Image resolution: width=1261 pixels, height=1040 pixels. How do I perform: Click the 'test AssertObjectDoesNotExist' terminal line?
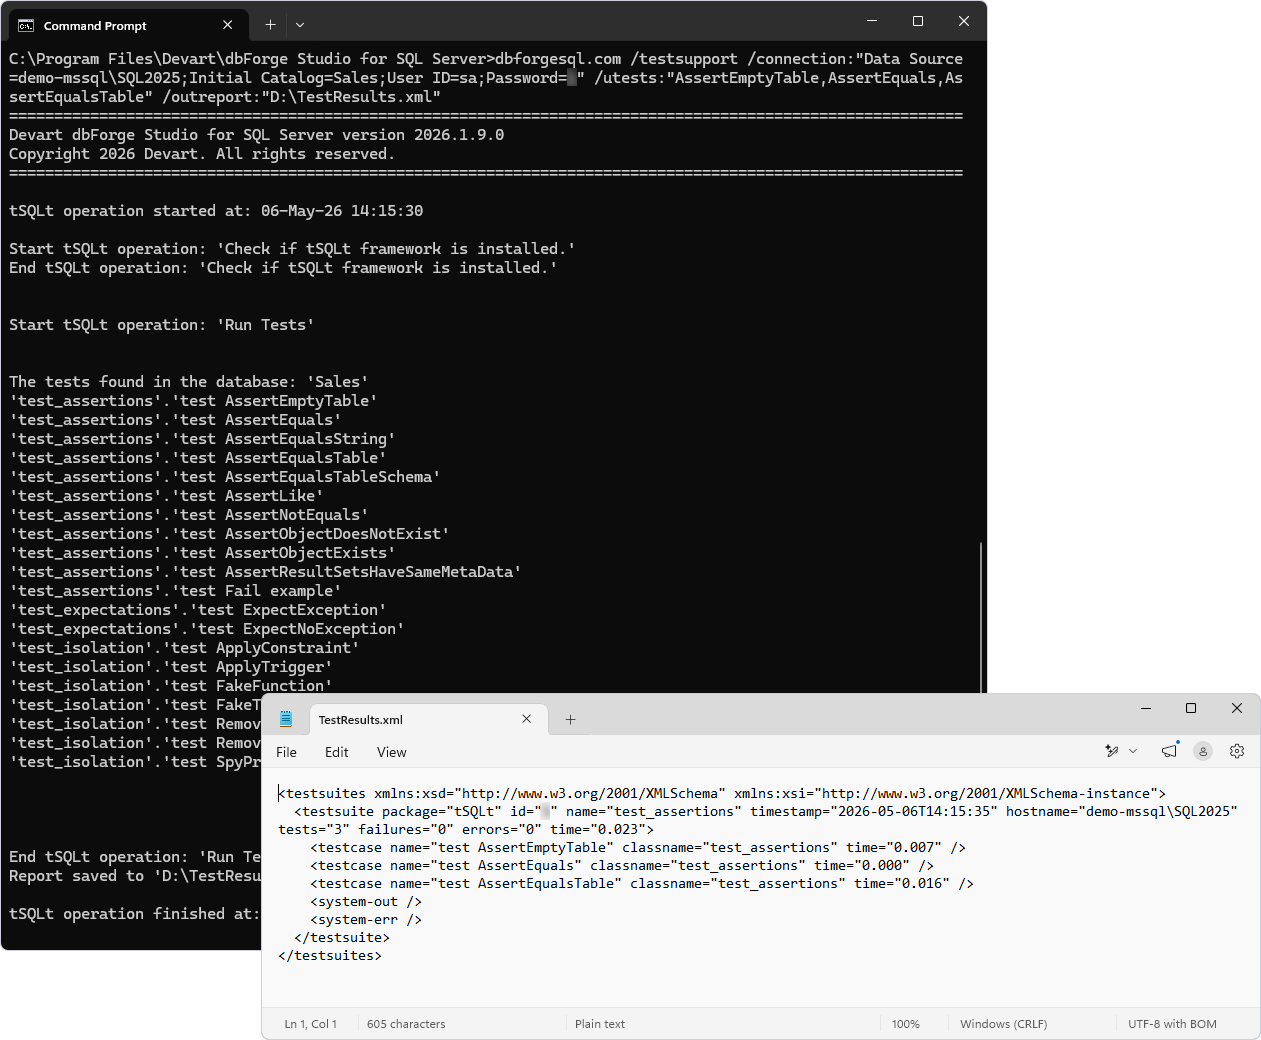point(229,534)
